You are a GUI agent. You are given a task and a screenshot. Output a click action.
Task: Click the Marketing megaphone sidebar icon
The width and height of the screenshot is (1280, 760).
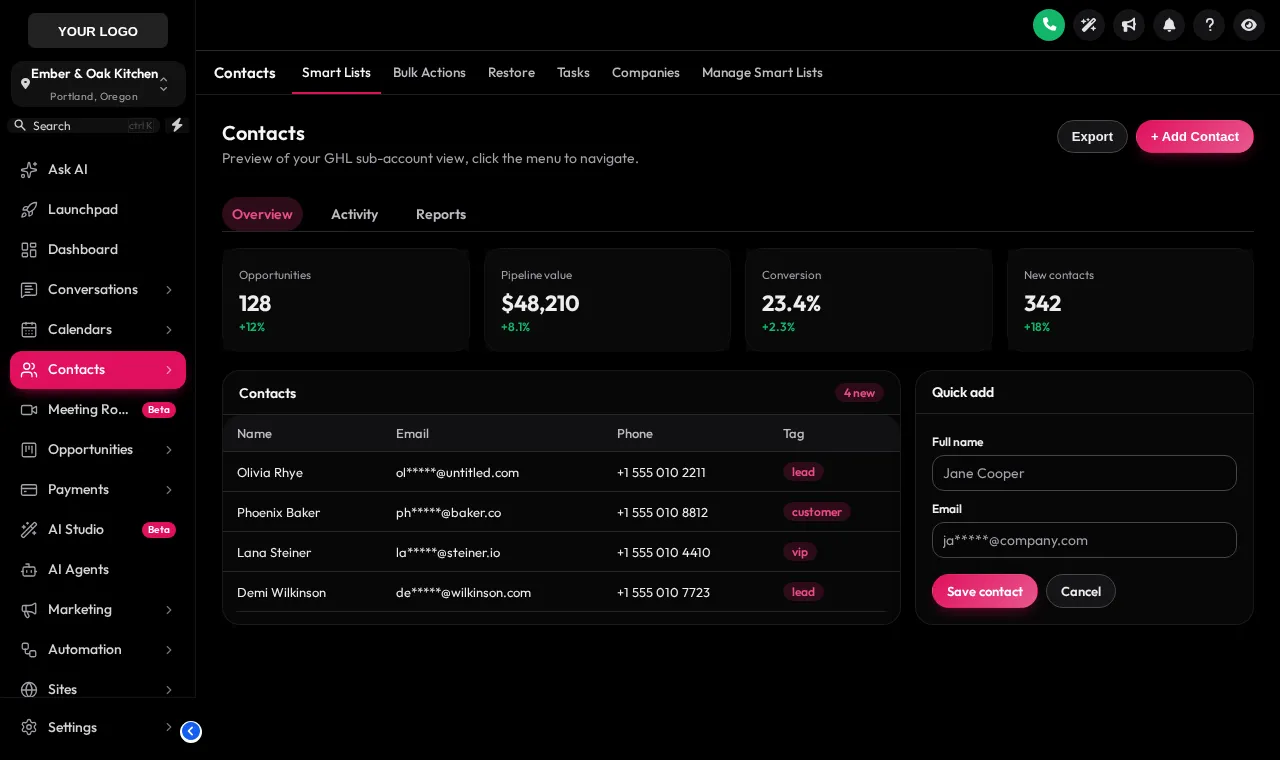coord(29,610)
